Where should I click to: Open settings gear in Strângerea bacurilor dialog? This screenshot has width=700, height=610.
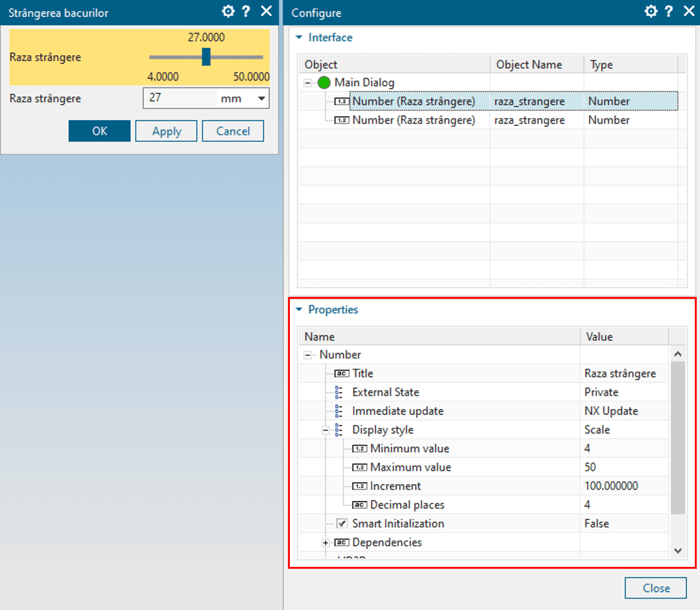pyautogui.click(x=228, y=11)
